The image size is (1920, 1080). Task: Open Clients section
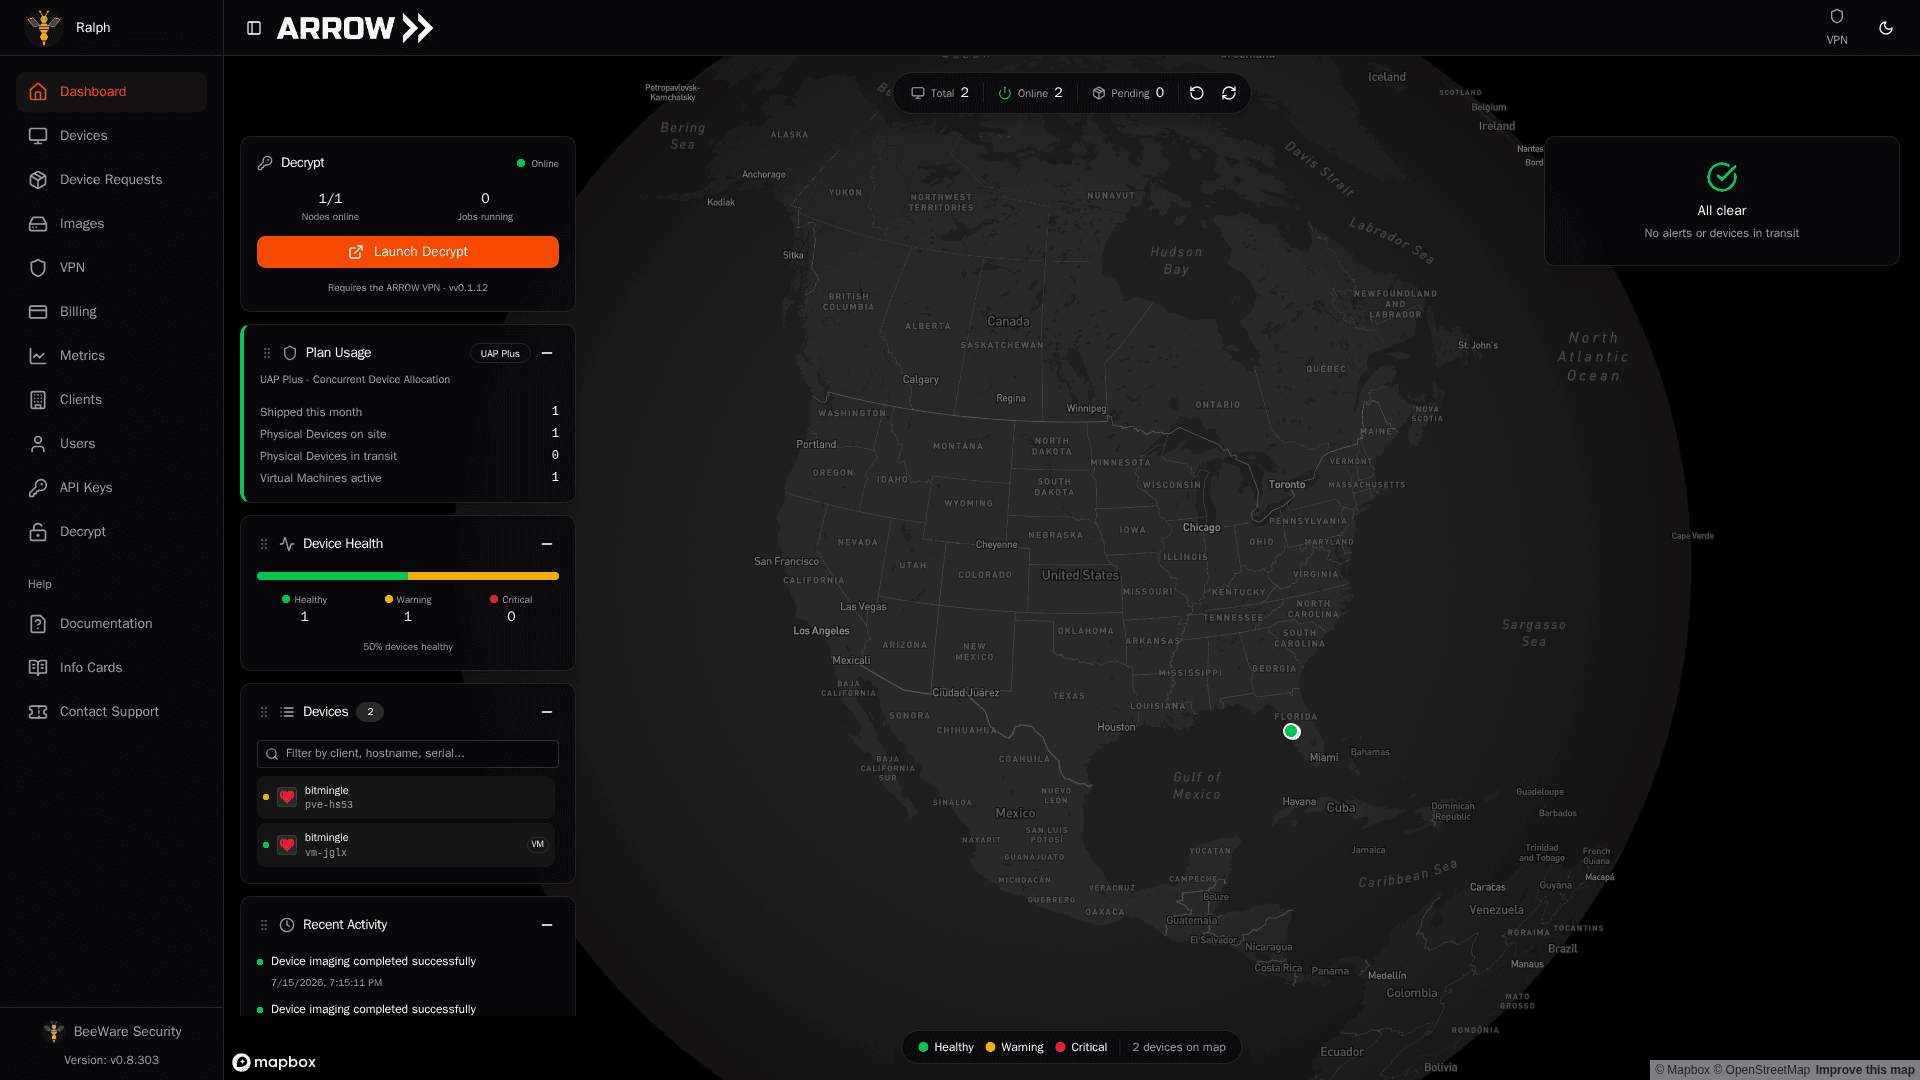[x=111, y=400]
